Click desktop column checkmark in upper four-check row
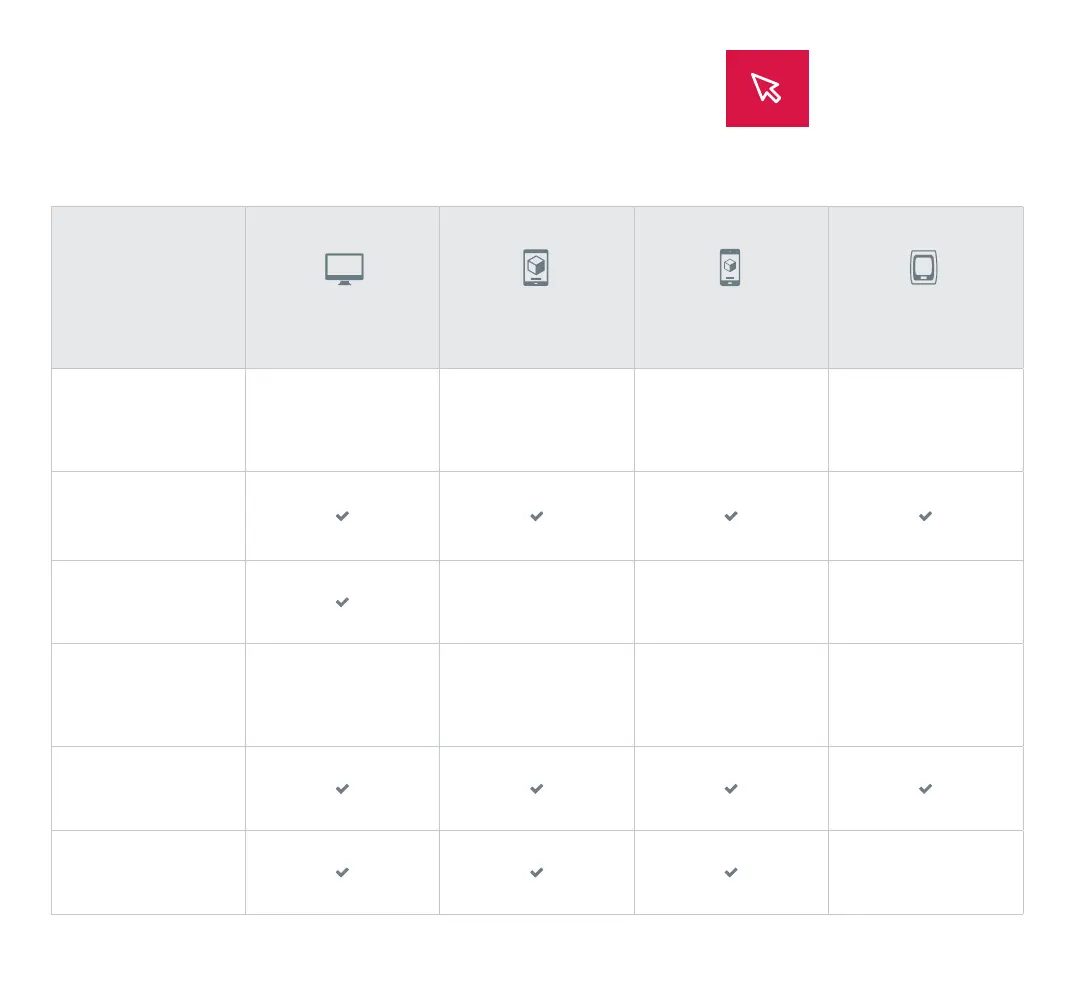This screenshot has height=992, width=1077. click(342, 516)
